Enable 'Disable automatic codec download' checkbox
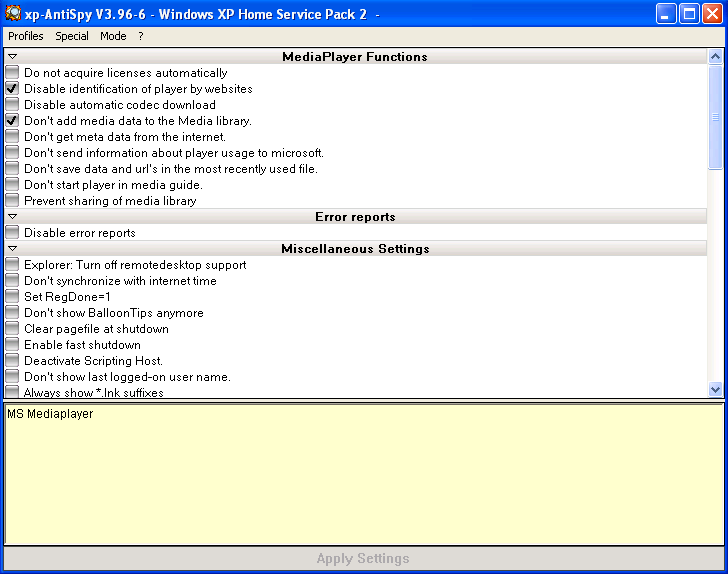 (12, 104)
